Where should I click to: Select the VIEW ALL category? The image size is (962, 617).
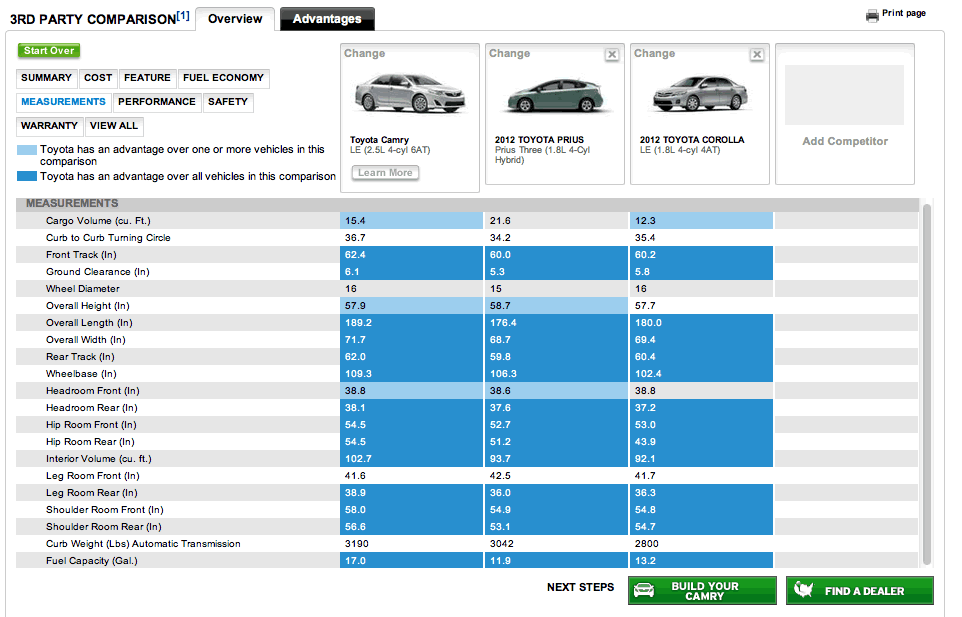(x=114, y=126)
